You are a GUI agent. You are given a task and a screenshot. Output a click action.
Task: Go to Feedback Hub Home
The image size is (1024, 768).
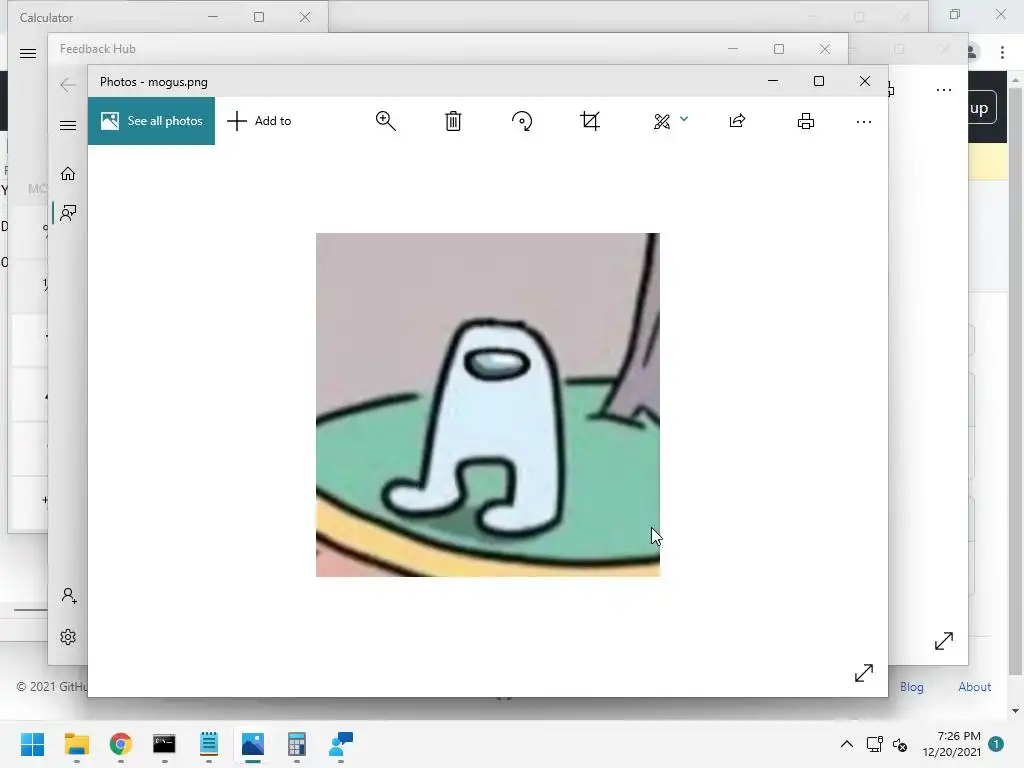[68, 173]
